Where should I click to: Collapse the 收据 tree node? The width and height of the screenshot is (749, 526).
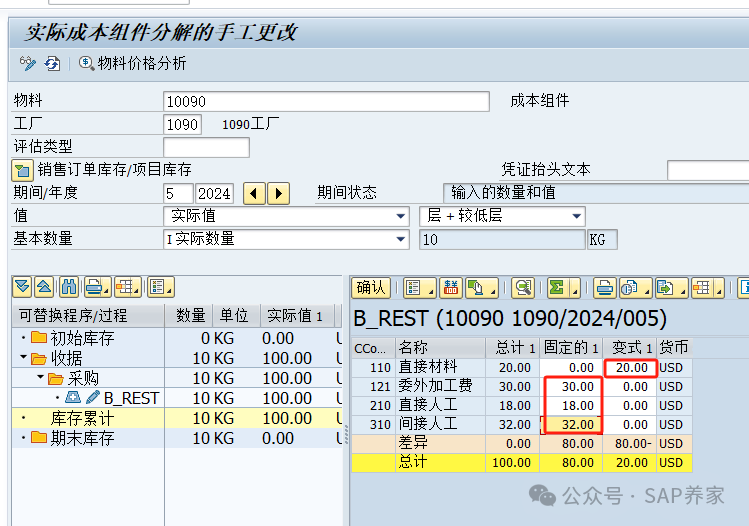tap(23, 357)
